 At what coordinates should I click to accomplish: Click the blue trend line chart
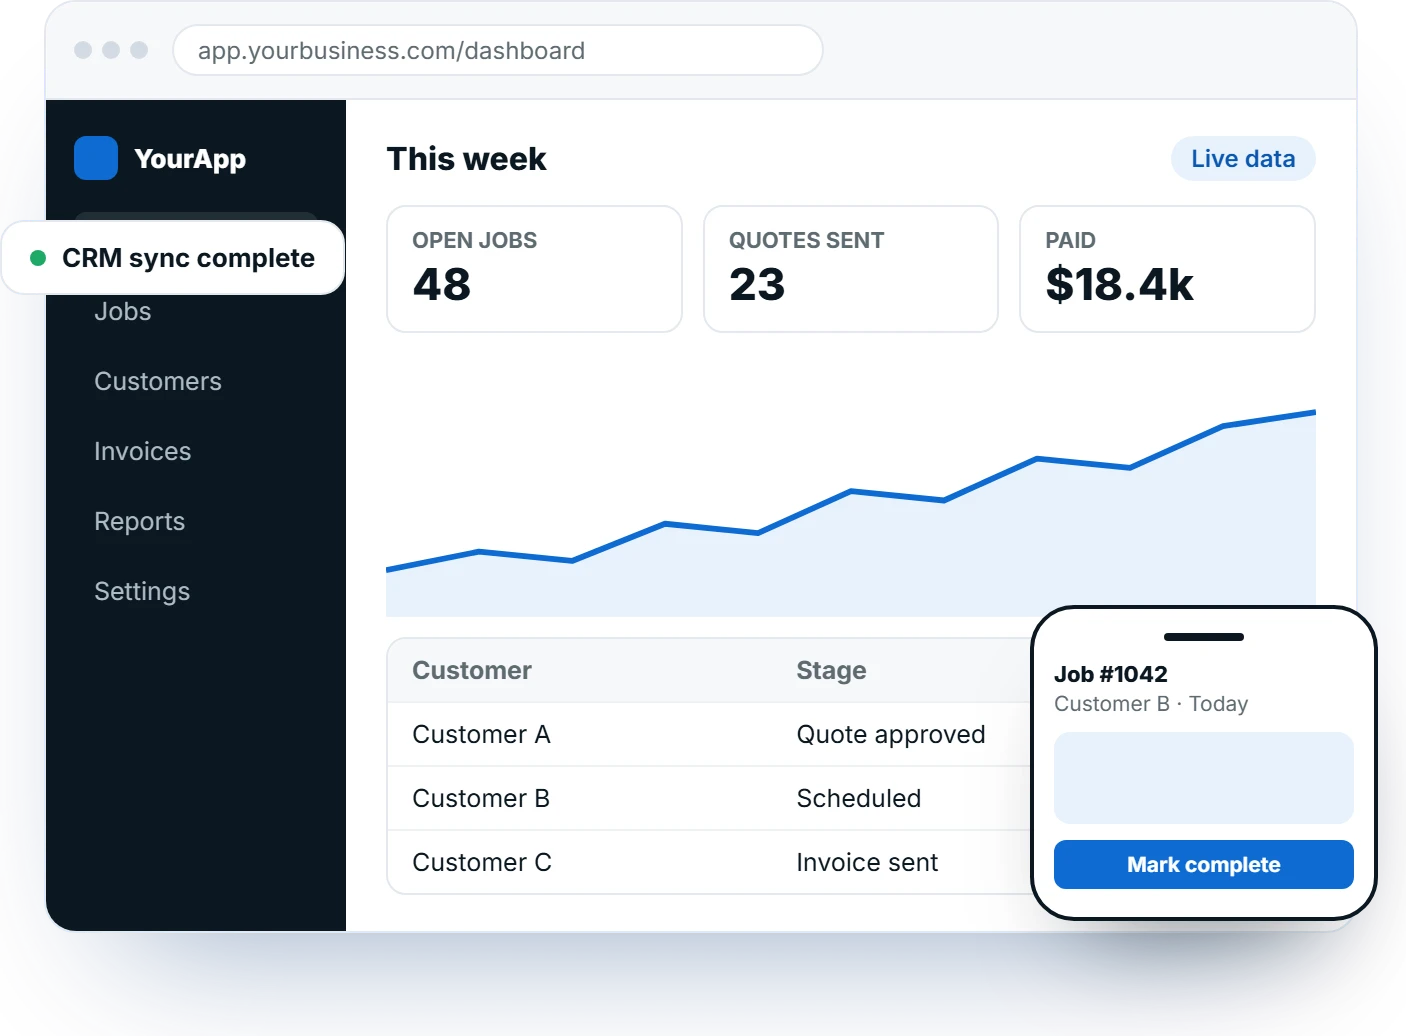(x=851, y=513)
